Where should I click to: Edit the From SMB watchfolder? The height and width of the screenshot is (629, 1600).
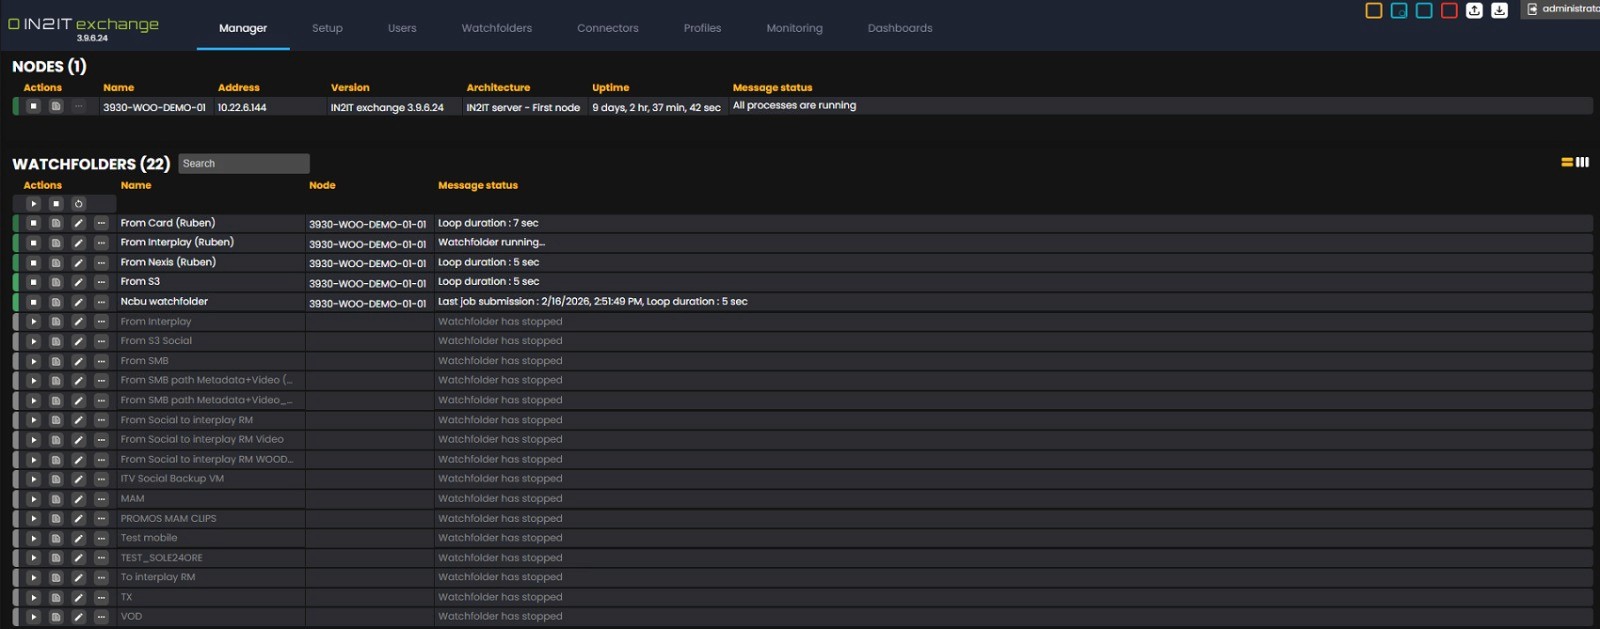pos(78,361)
